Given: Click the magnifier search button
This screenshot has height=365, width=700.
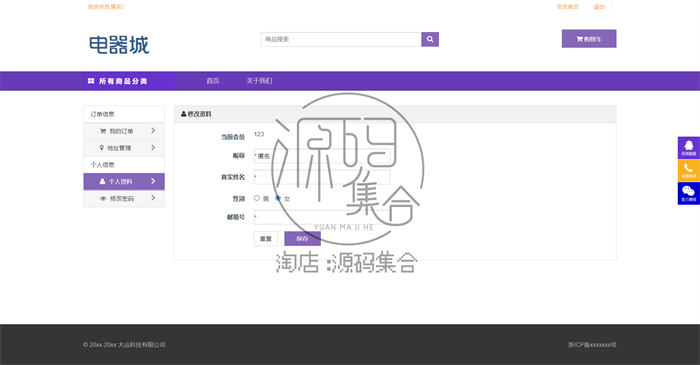Looking at the screenshot, I should 430,39.
